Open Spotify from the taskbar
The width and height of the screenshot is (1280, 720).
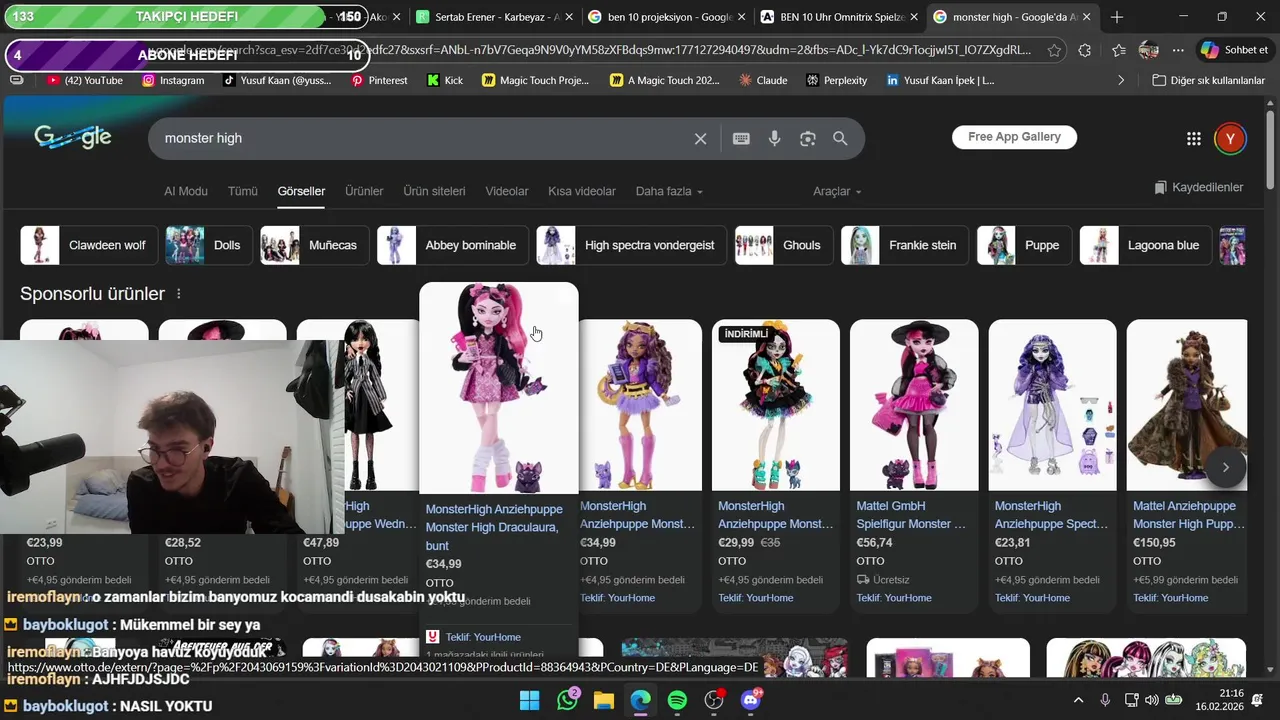677,700
